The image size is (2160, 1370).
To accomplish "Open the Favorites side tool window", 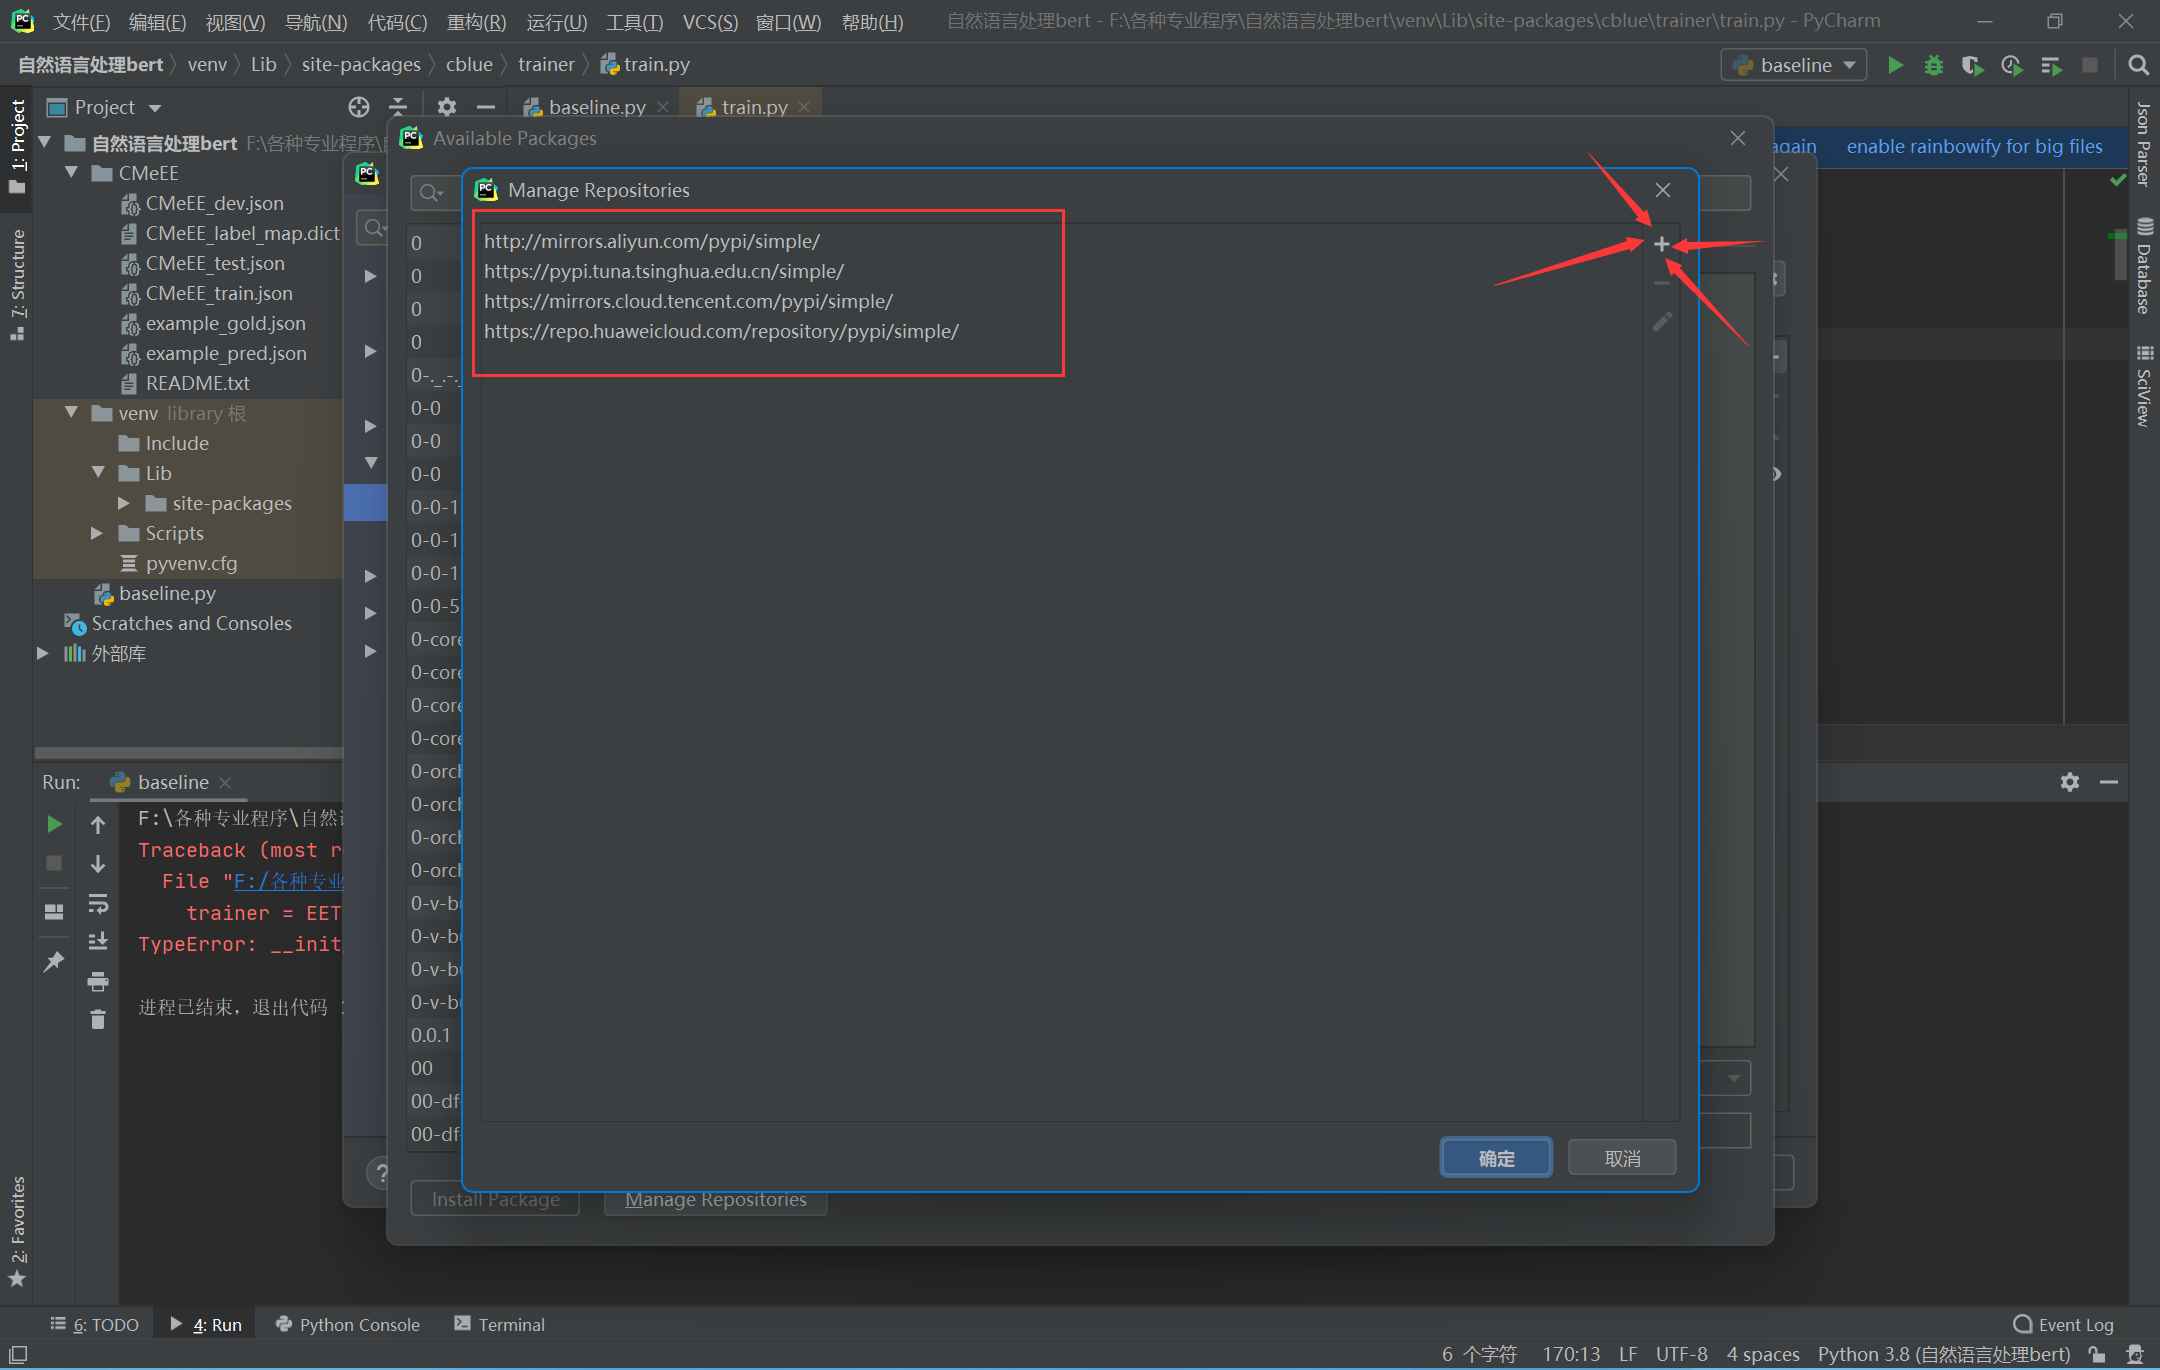I will click(17, 1232).
